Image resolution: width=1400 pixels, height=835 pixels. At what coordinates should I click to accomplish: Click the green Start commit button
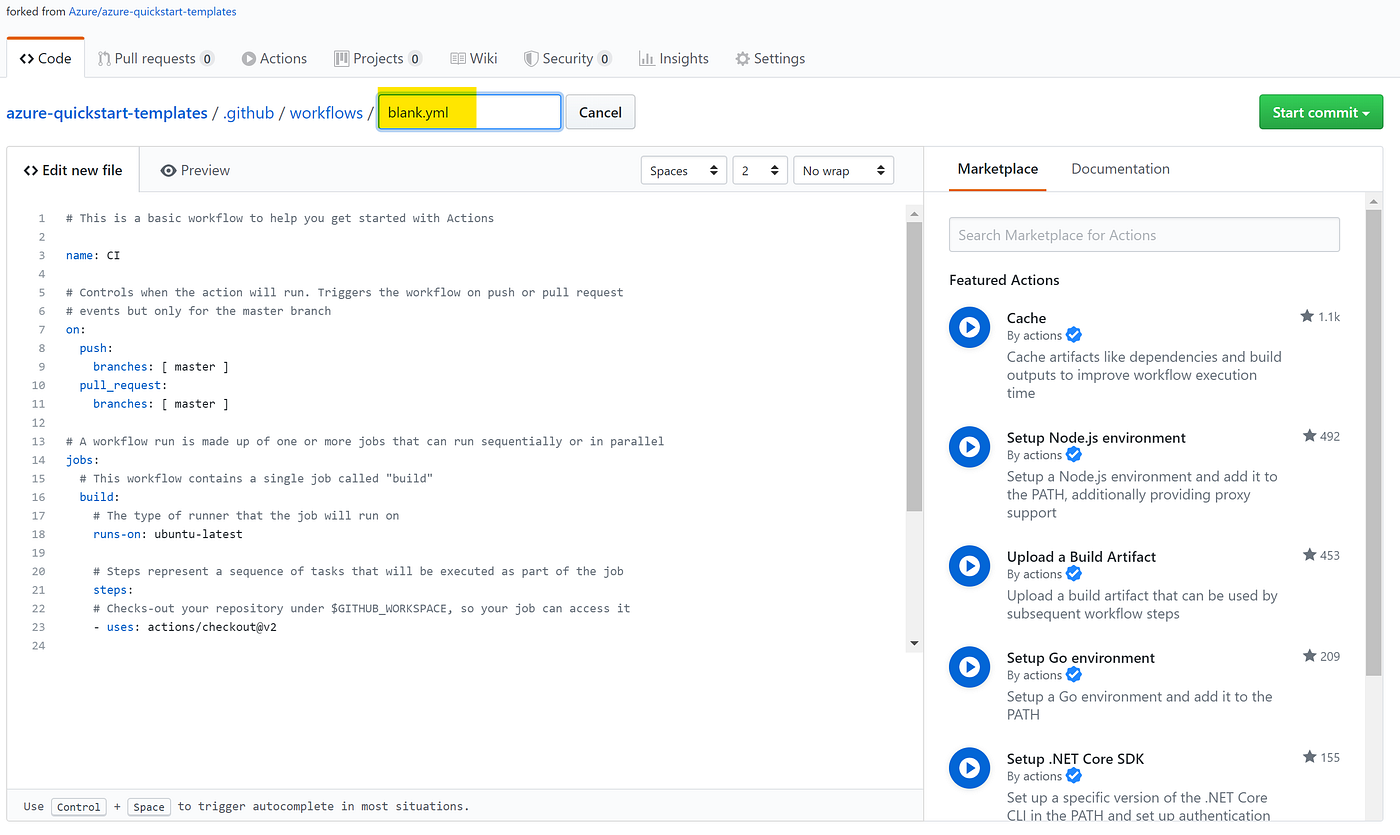click(1320, 111)
